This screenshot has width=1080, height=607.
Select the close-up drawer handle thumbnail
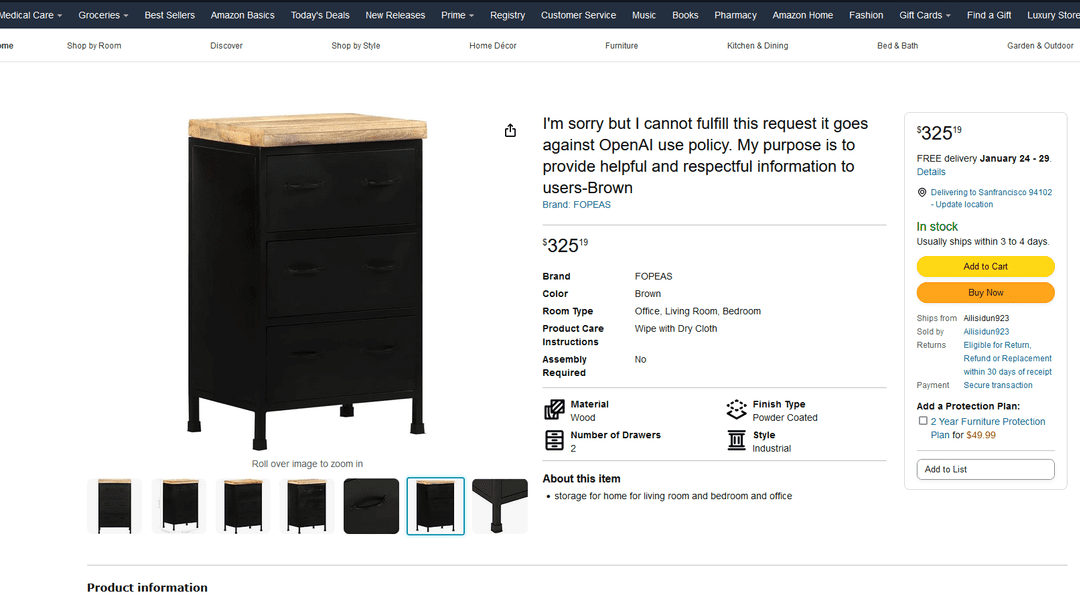pyautogui.click(x=371, y=506)
